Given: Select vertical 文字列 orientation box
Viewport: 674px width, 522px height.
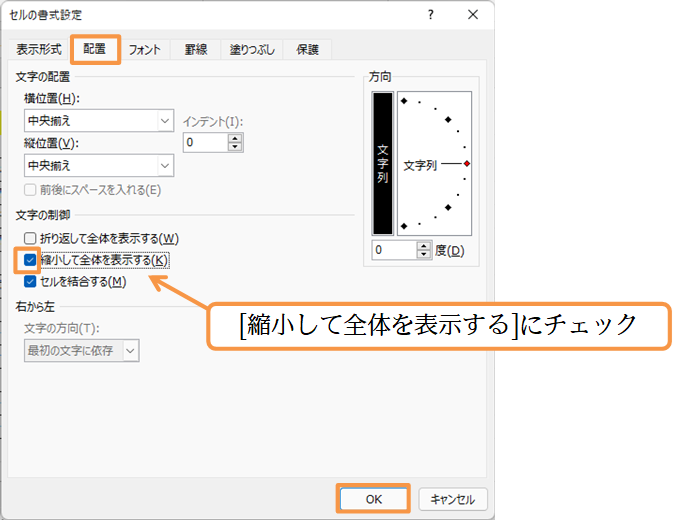Looking at the screenshot, I should click(x=383, y=163).
